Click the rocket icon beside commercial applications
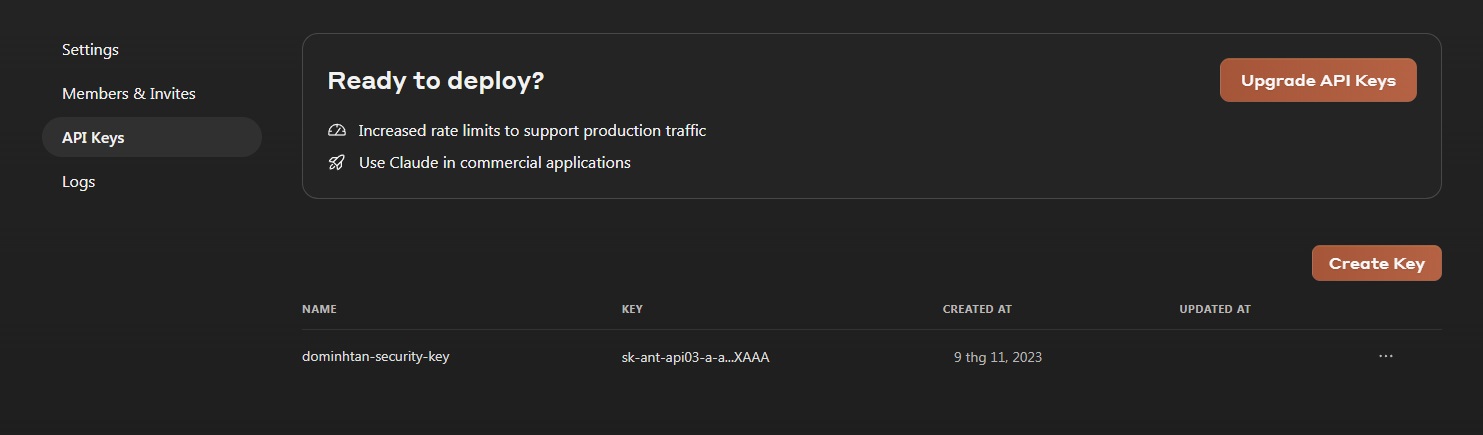This screenshot has width=1483, height=435. point(337,163)
